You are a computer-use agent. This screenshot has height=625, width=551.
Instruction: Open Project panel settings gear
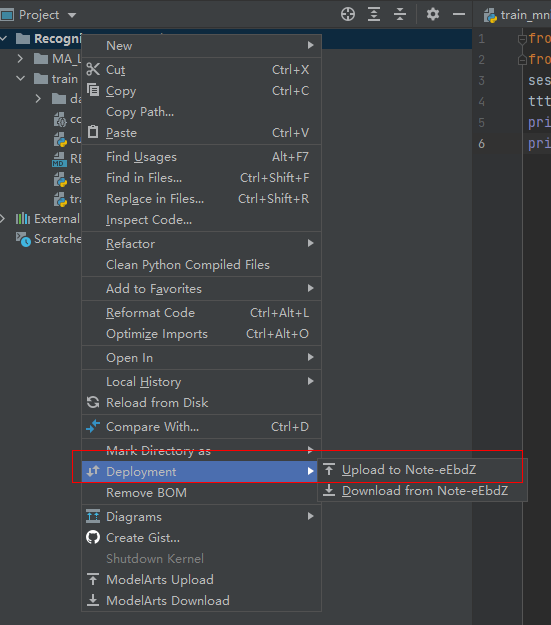(x=433, y=14)
